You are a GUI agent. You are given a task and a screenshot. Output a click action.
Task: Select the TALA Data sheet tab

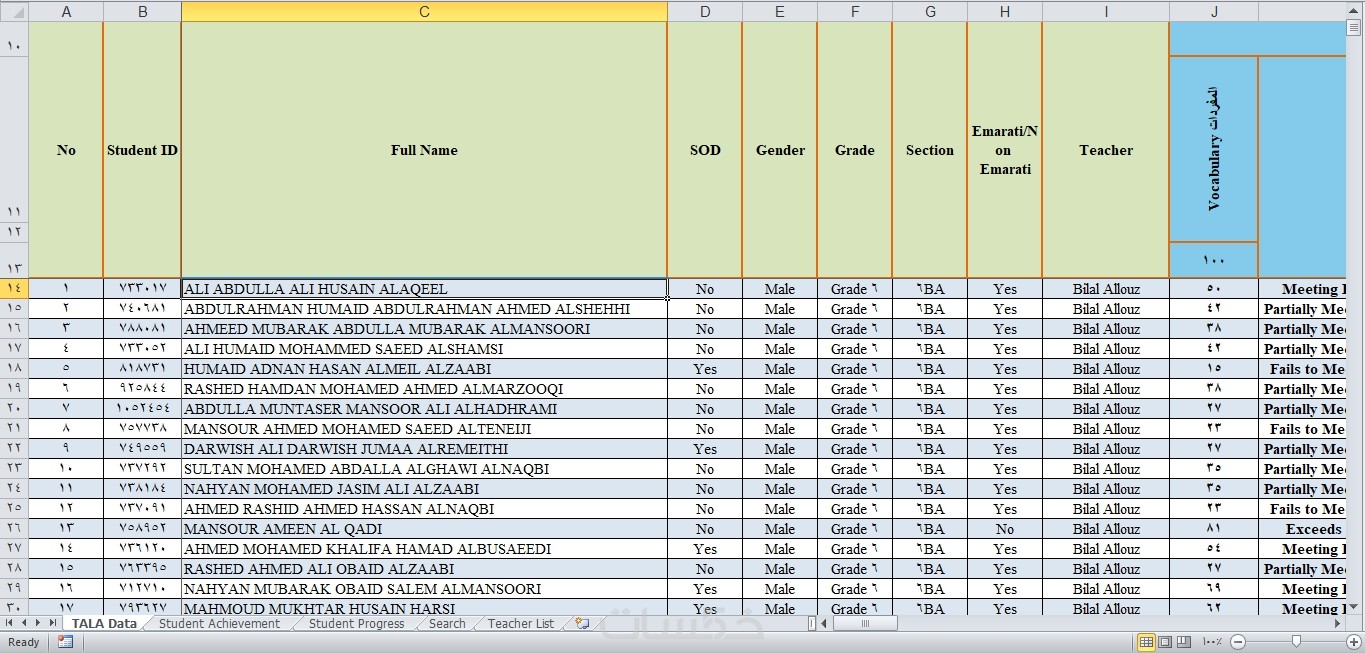click(x=104, y=623)
